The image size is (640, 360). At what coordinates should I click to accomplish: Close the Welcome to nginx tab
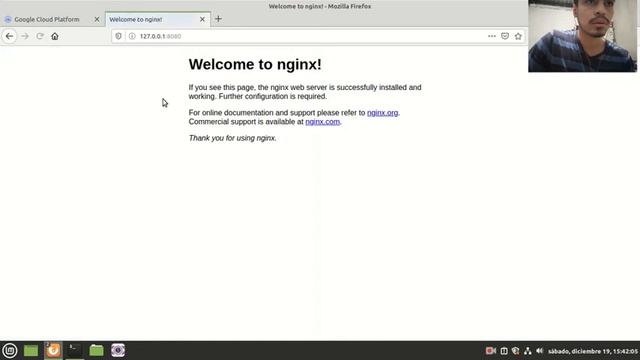coord(202,19)
